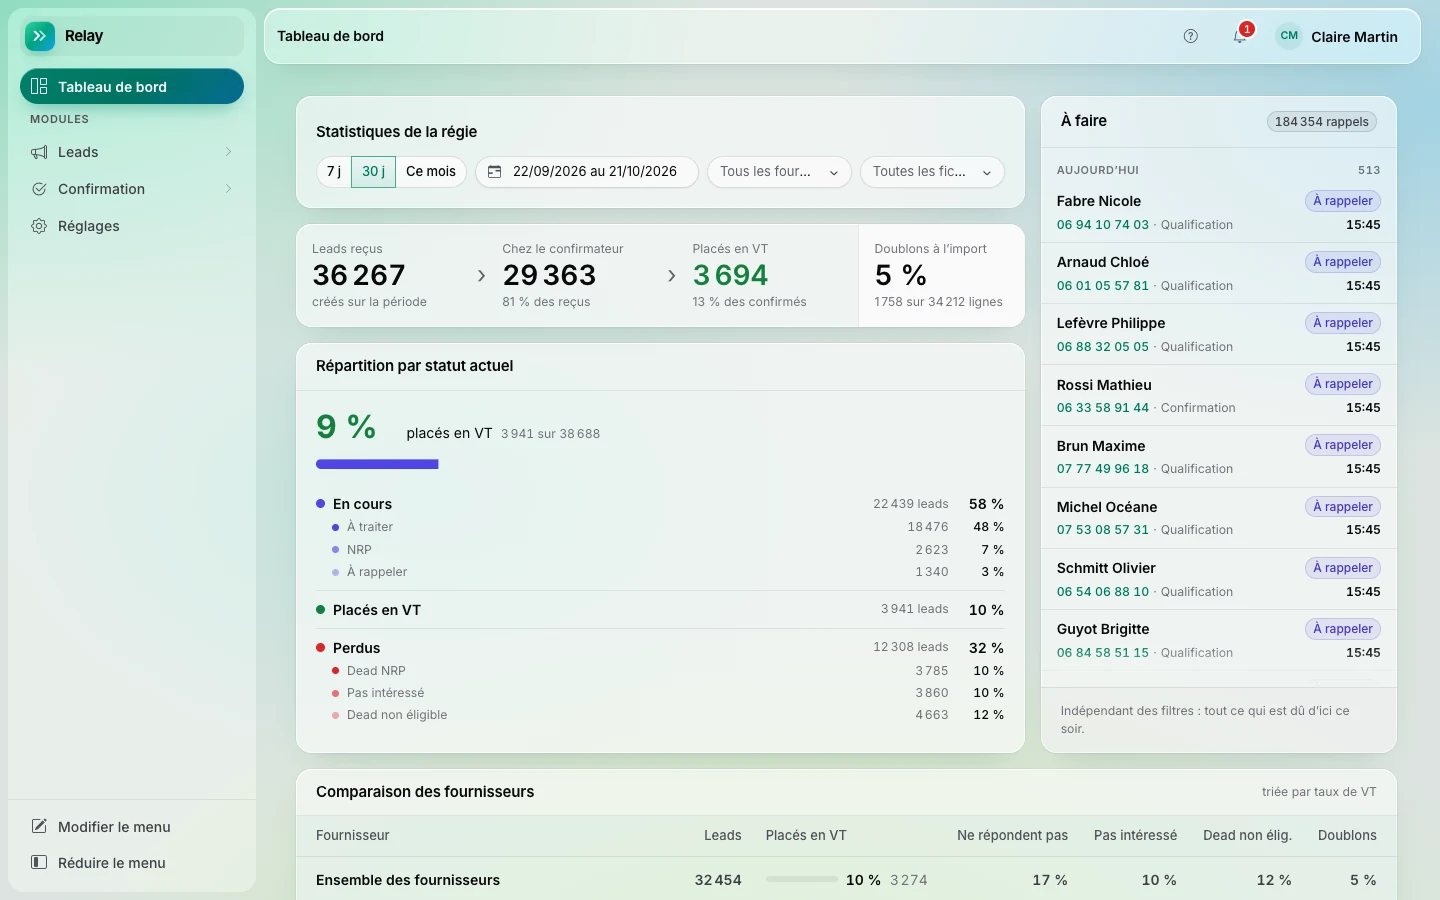Open the Confirmation module
The width and height of the screenshot is (1440, 900).
132,189
